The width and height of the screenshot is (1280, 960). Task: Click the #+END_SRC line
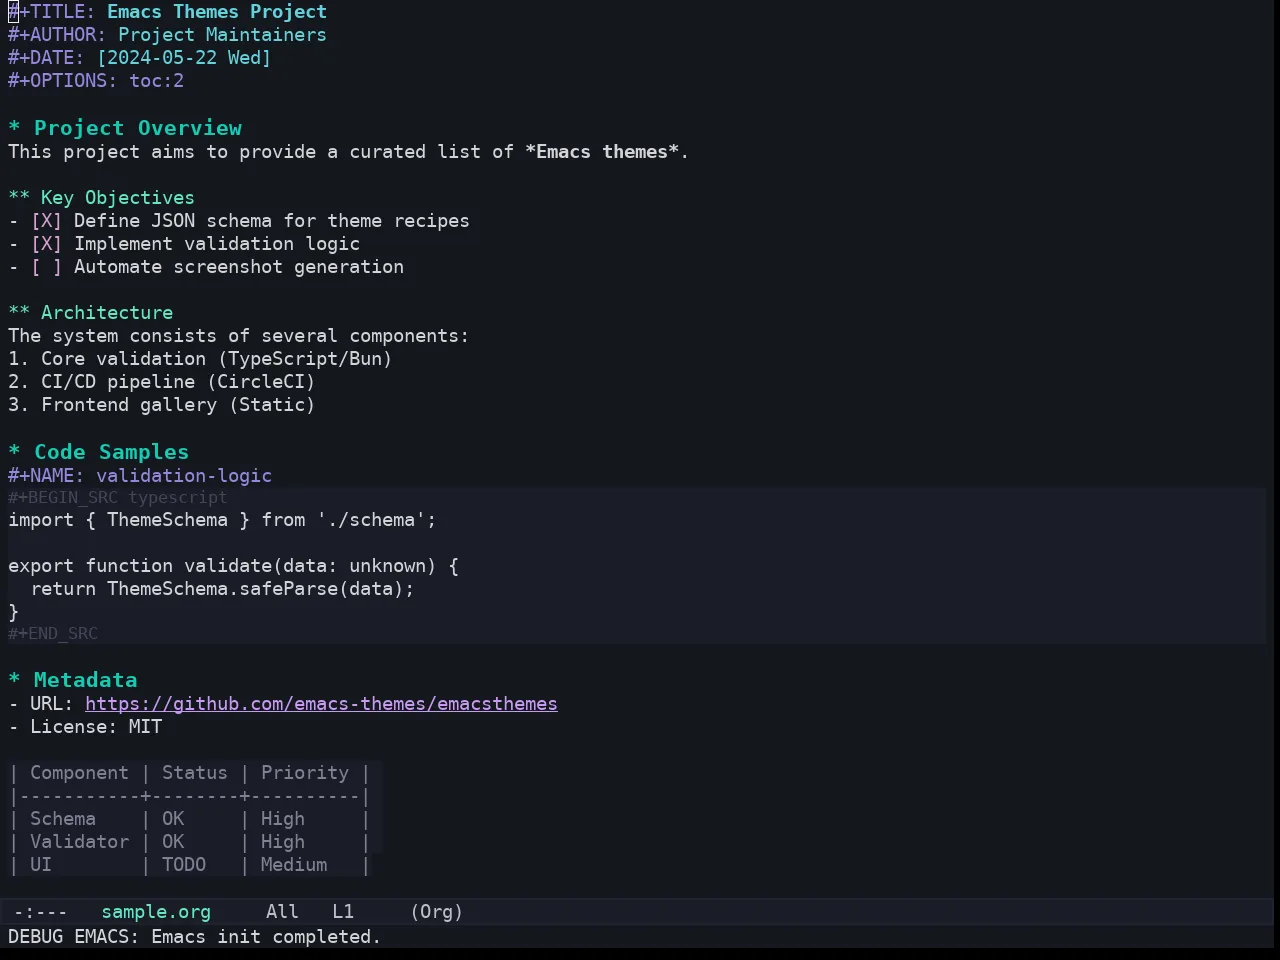(53, 633)
